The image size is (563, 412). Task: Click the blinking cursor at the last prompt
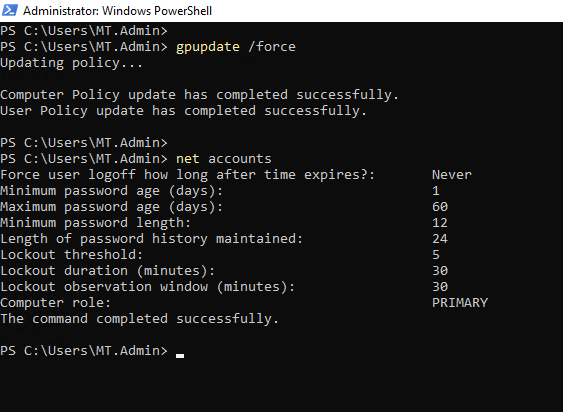click(180, 356)
